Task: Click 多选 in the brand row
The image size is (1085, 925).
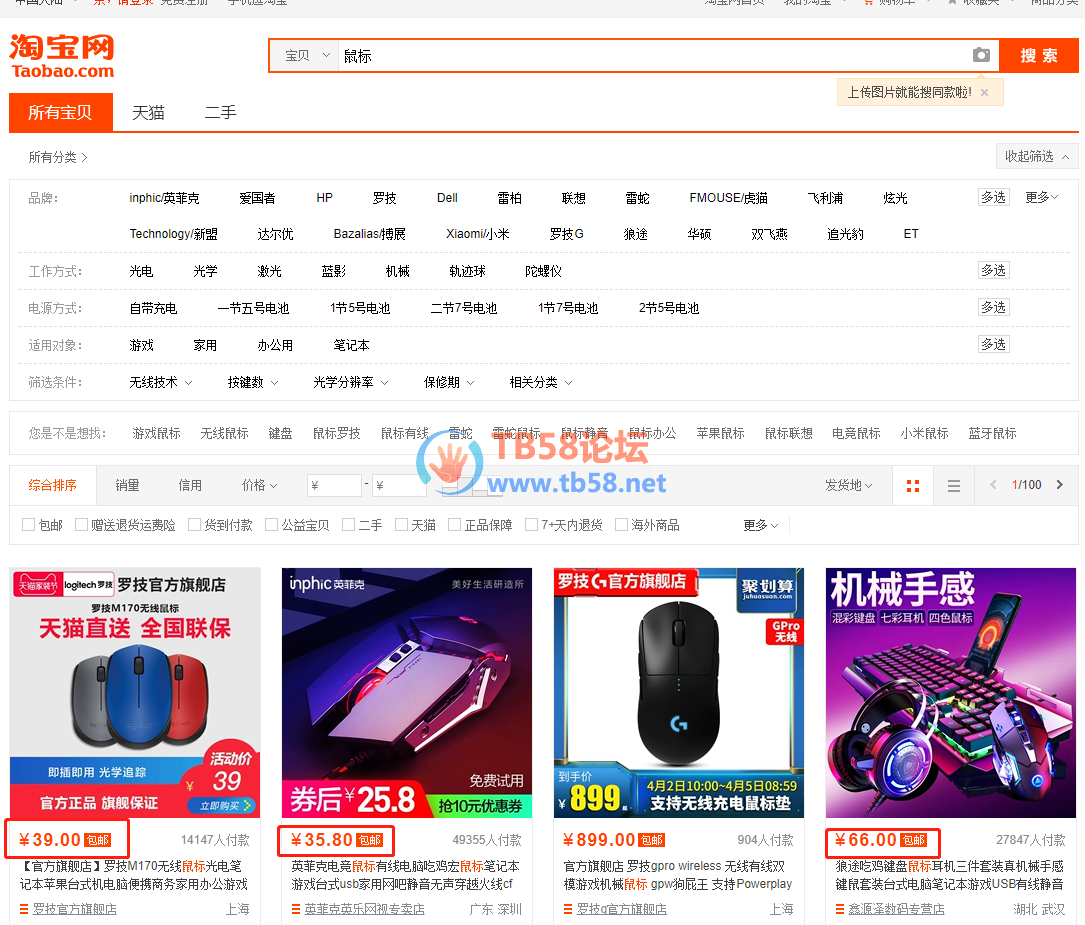Action: (994, 197)
